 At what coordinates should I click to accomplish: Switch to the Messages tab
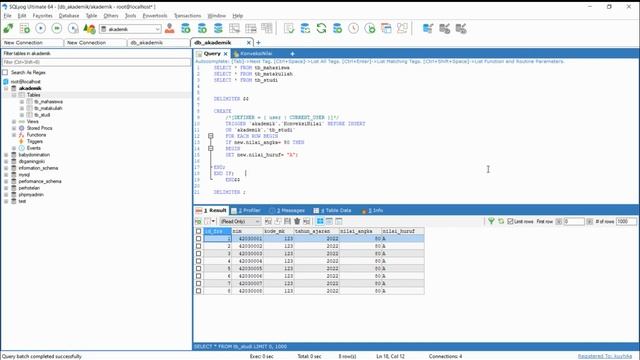287,210
